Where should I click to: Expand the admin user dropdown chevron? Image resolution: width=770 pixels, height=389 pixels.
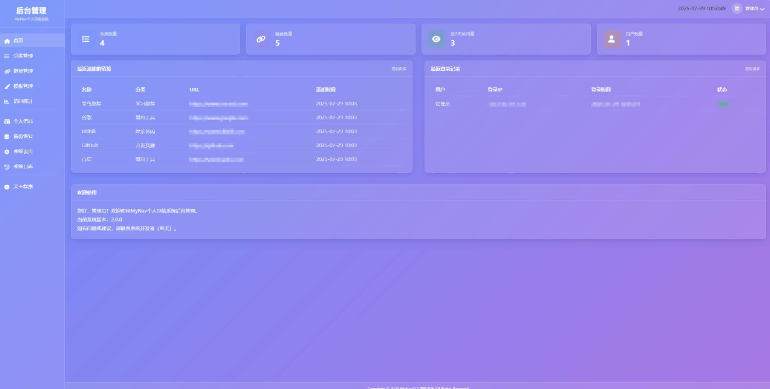[x=762, y=9]
